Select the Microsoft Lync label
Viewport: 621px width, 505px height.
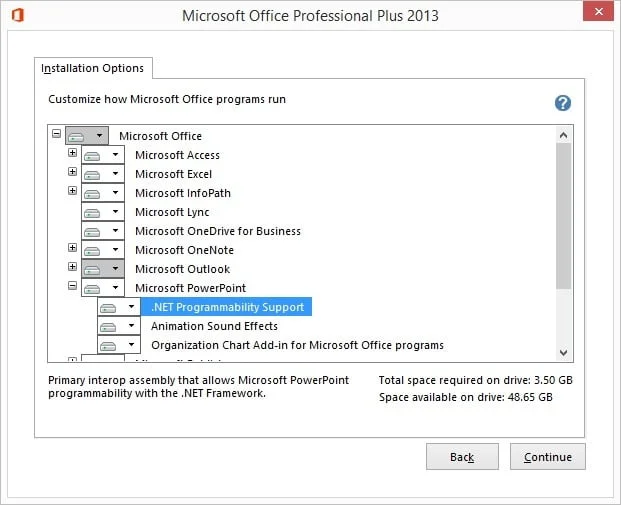tap(172, 212)
